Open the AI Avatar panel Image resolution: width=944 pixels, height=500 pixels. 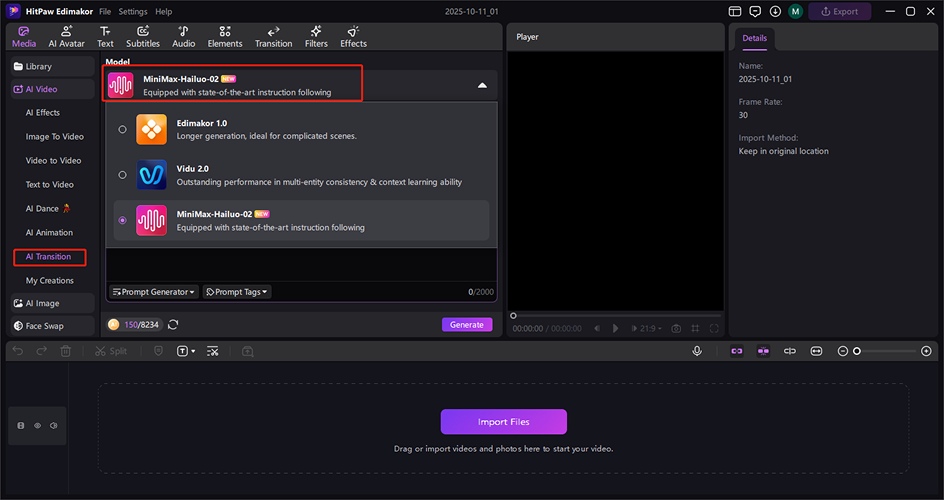click(x=67, y=36)
